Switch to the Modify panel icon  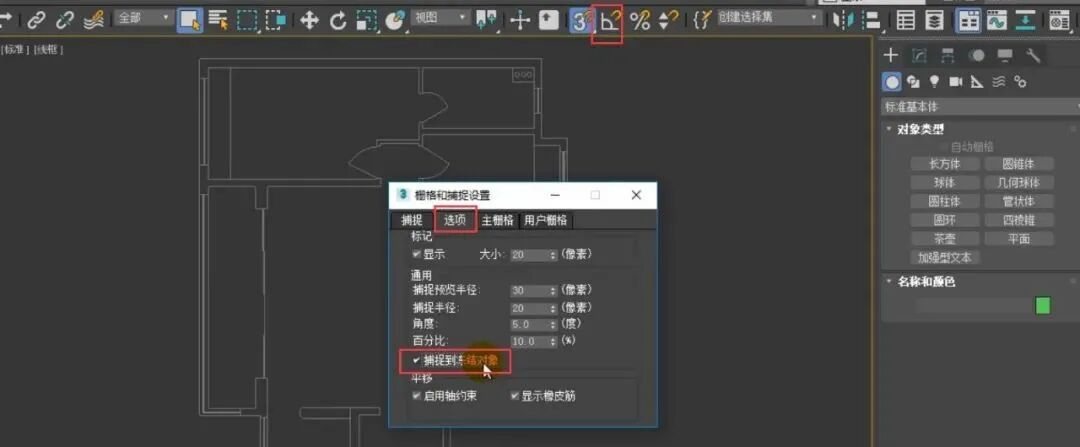[x=919, y=55]
